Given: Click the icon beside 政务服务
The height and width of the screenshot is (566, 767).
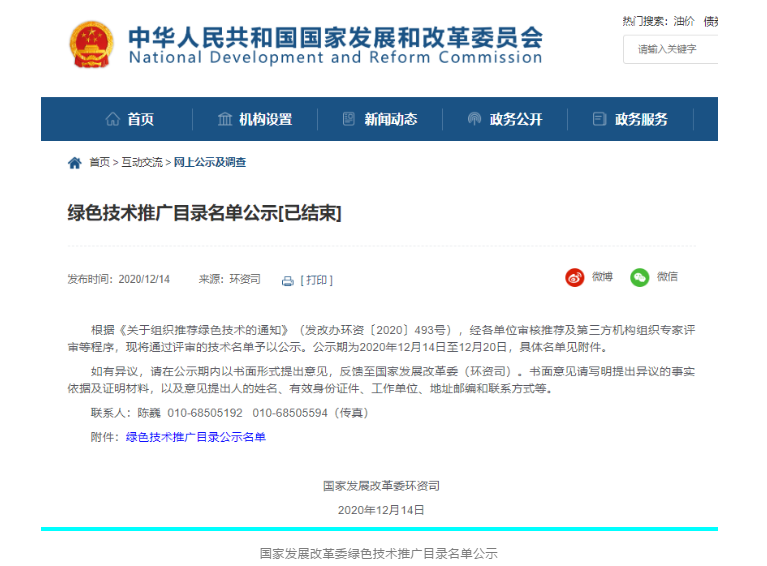Looking at the screenshot, I should click(x=599, y=119).
